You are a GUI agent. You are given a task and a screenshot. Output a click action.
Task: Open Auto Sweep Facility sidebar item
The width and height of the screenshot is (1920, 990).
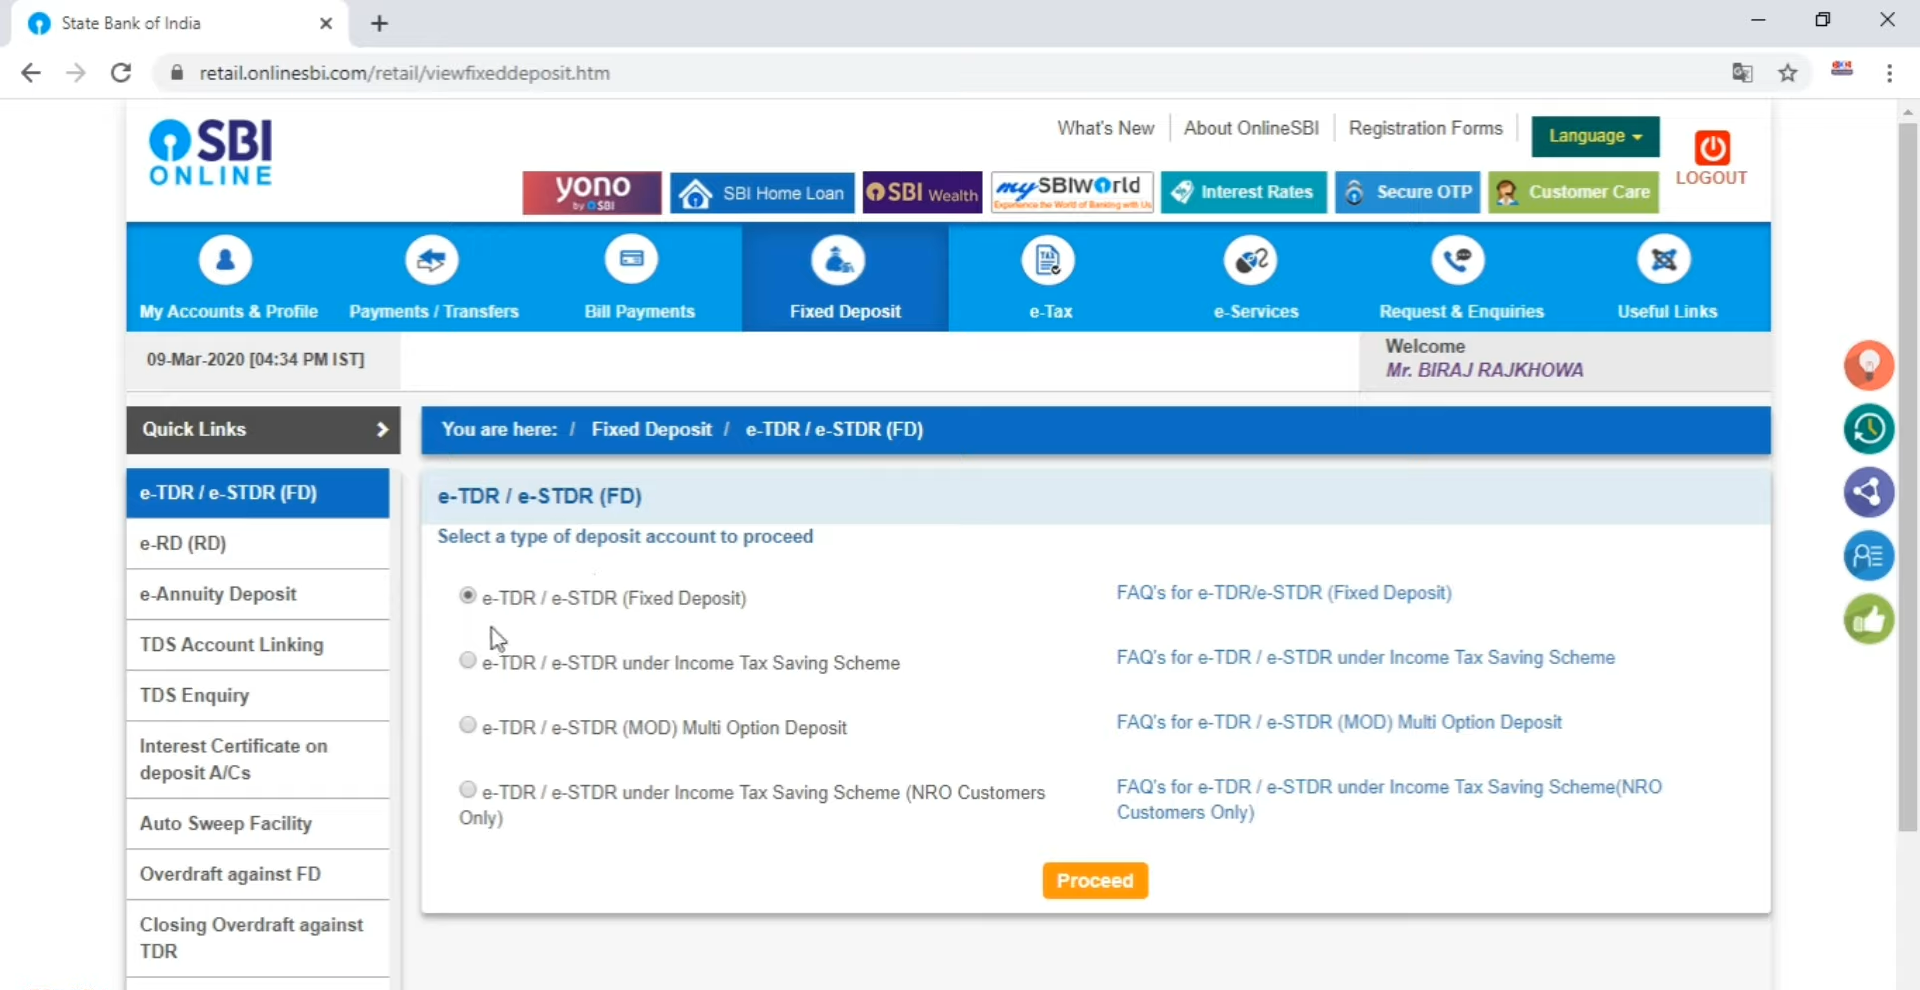pyautogui.click(x=258, y=824)
